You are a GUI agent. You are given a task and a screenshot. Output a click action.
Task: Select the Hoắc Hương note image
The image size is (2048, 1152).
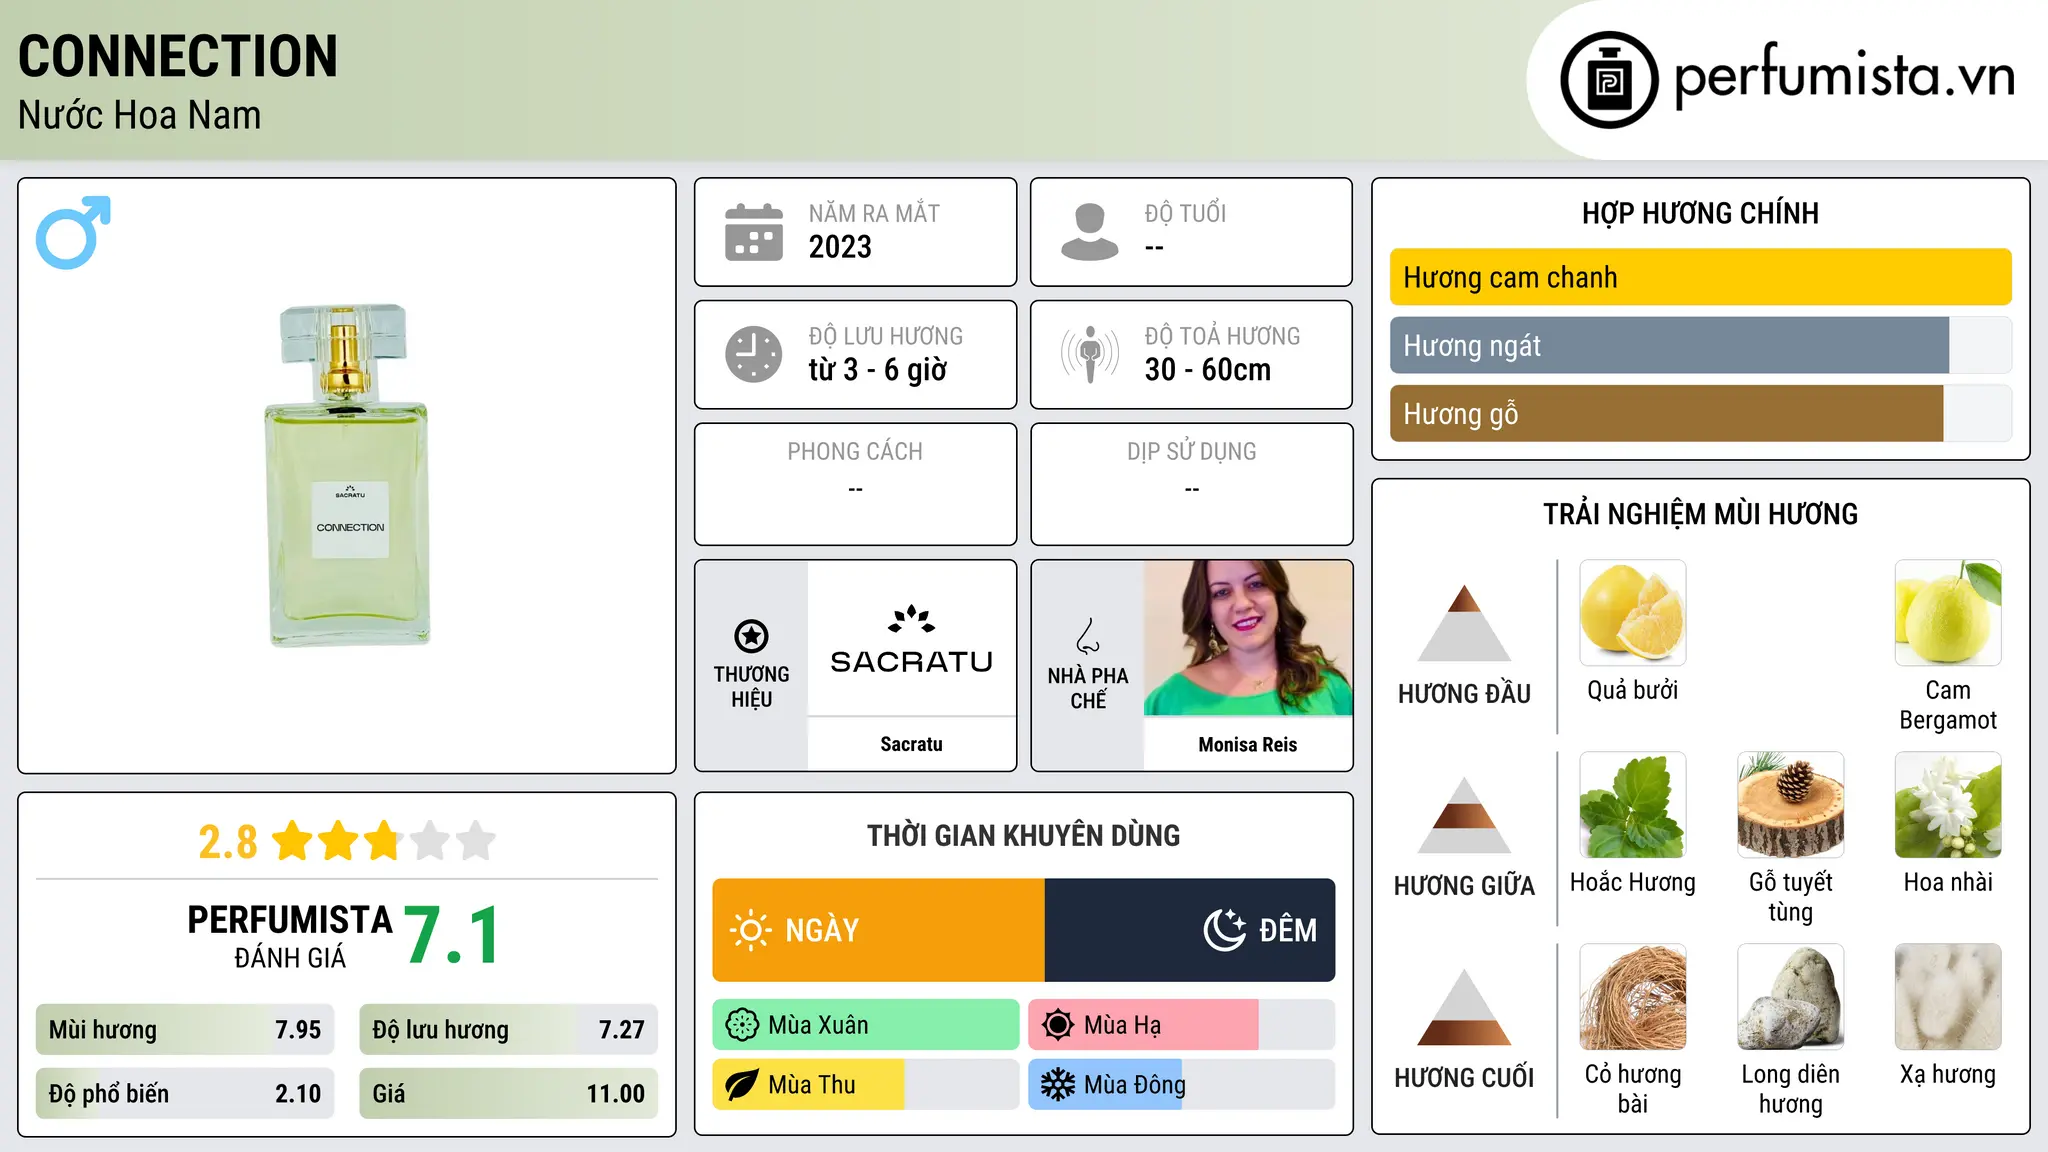click(x=1633, y=805)
